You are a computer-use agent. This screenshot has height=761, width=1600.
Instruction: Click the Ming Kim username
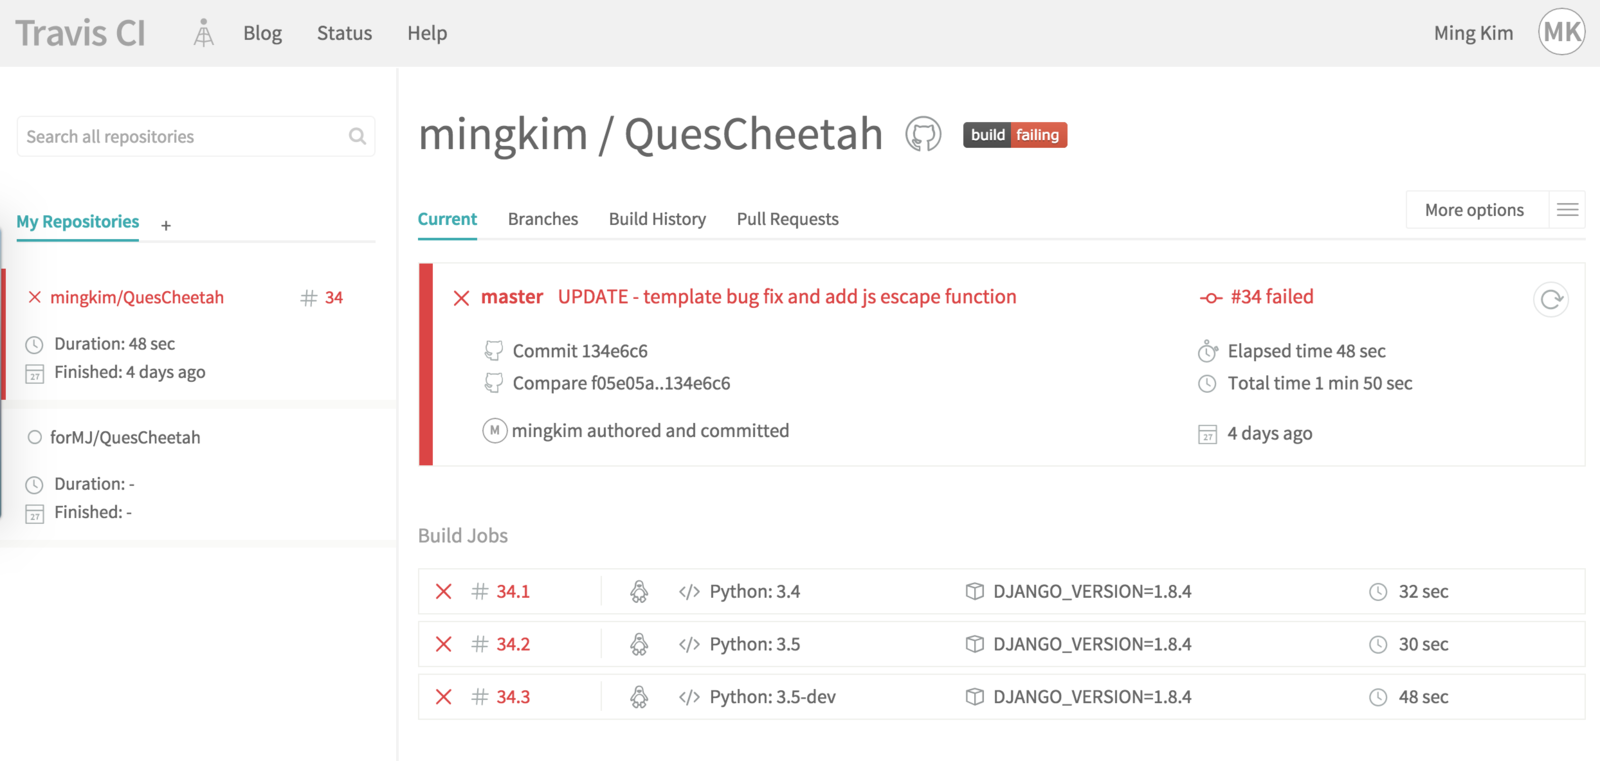(1473, 33)
